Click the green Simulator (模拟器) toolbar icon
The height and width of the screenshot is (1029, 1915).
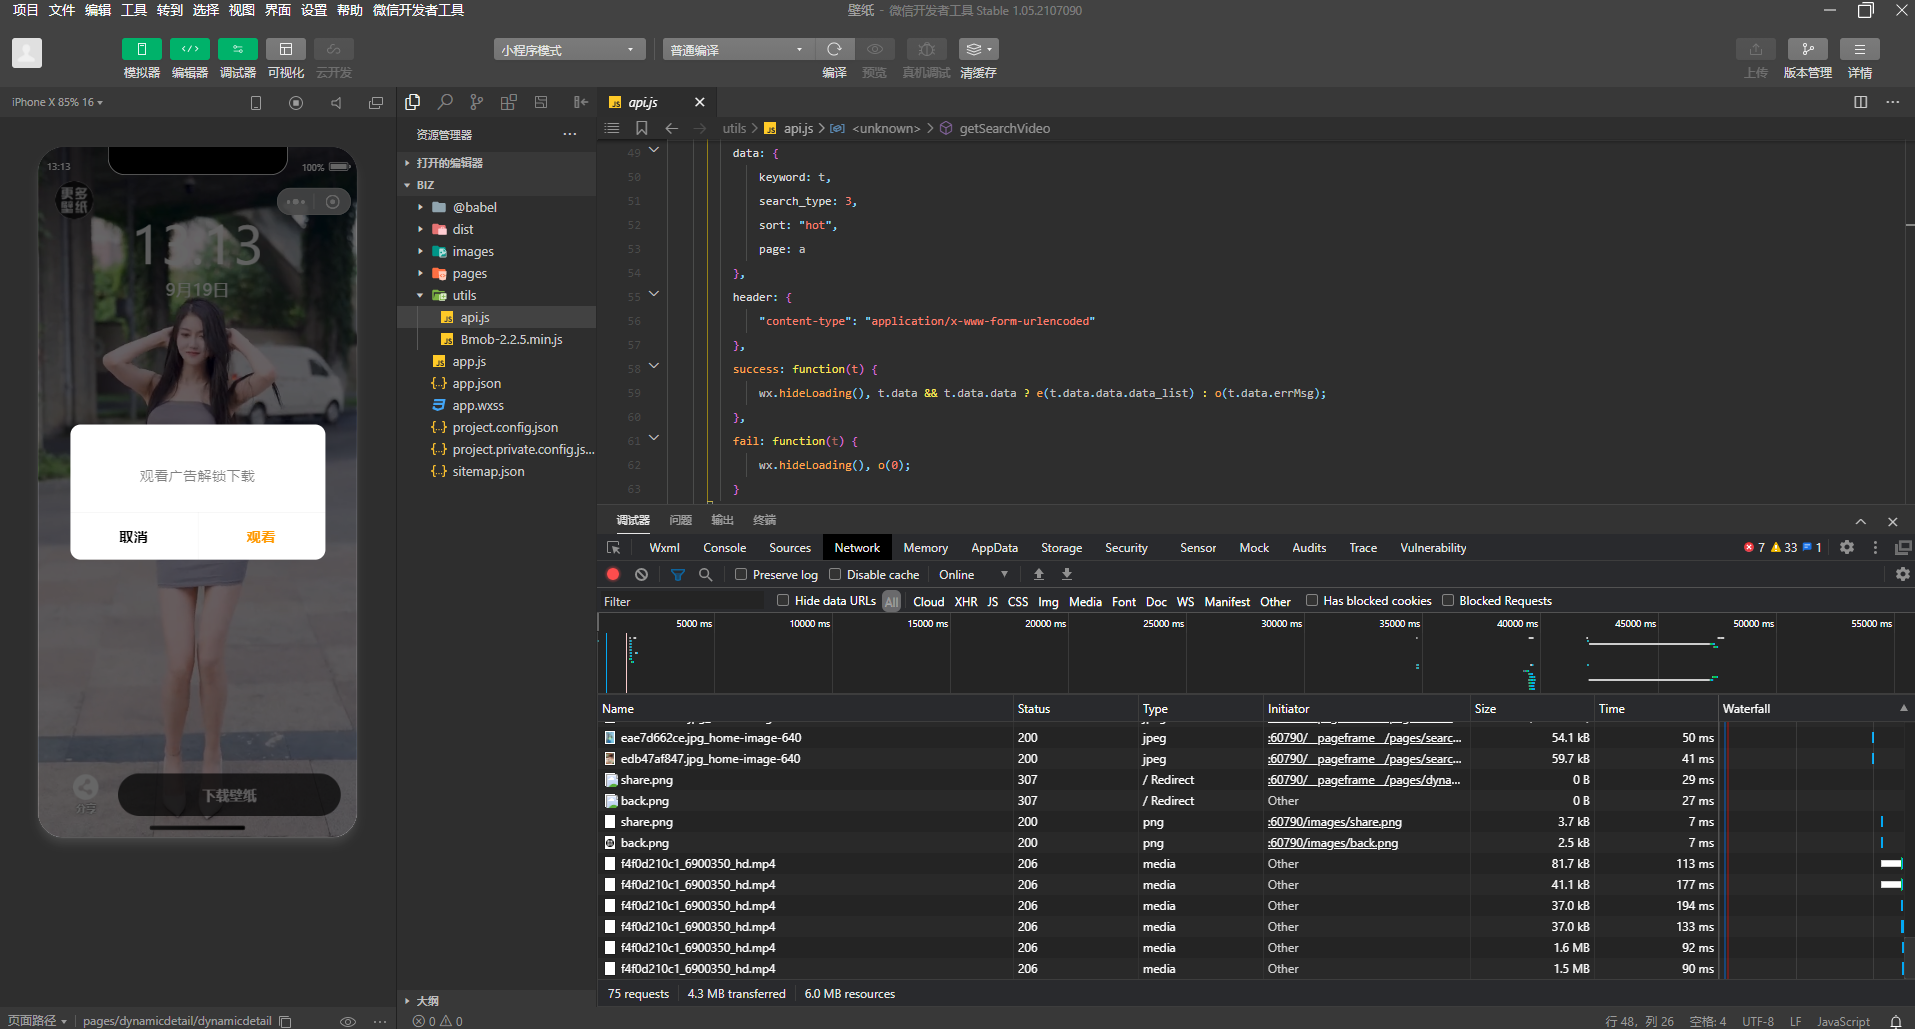click(141, 49)
